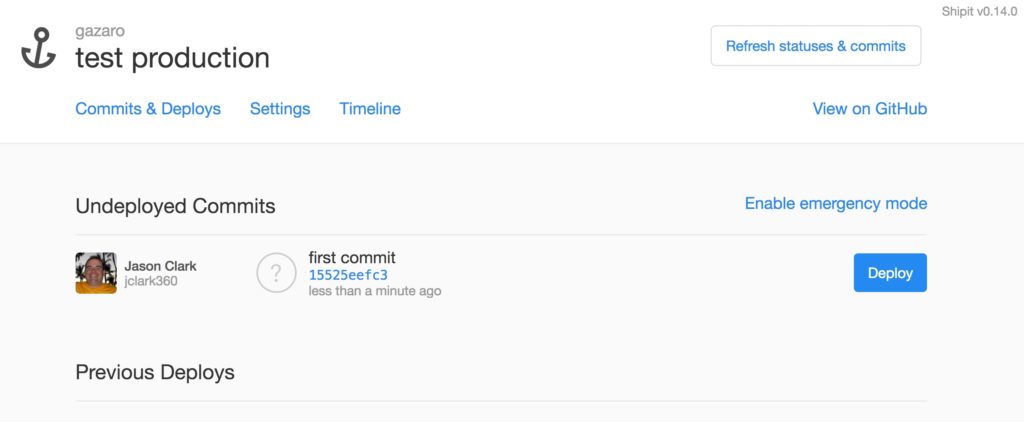Click the Jason Clark author name
Image resolution: width=1024 pixels, height=422 pixels.
(x=160, y=266)
